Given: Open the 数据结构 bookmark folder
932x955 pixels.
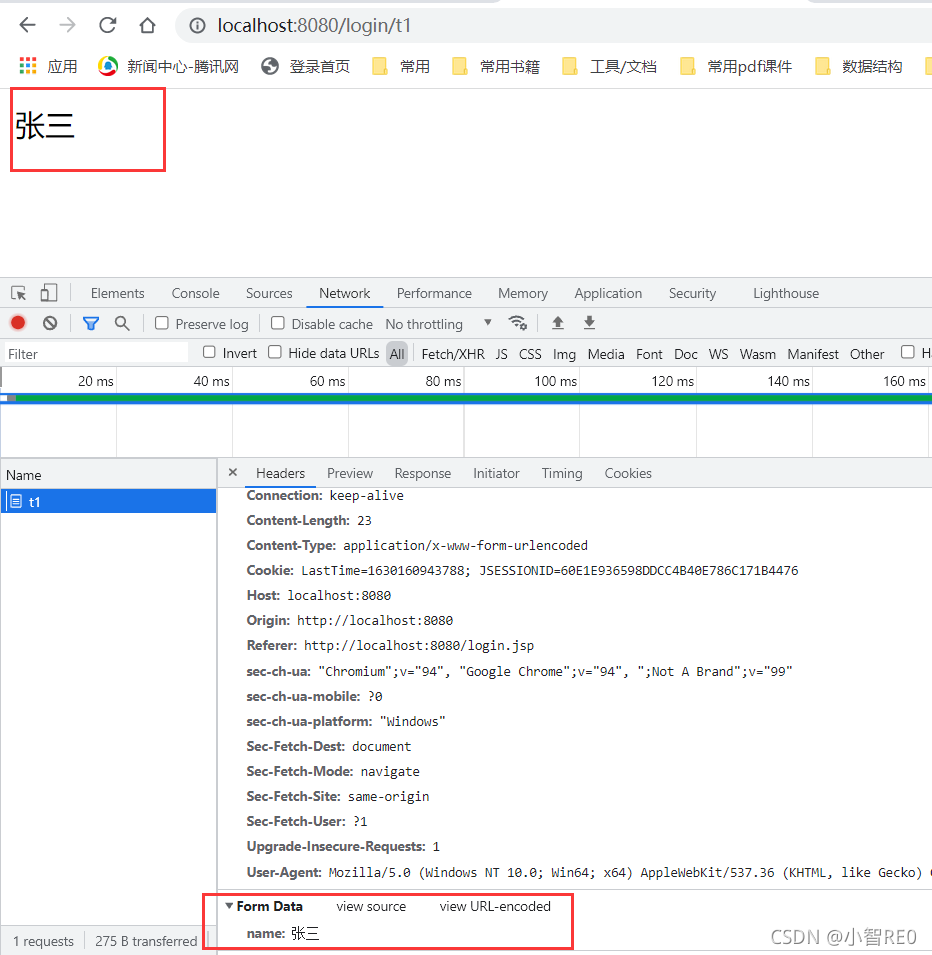Looking at the screenshot, I should [x=858, y=66].
